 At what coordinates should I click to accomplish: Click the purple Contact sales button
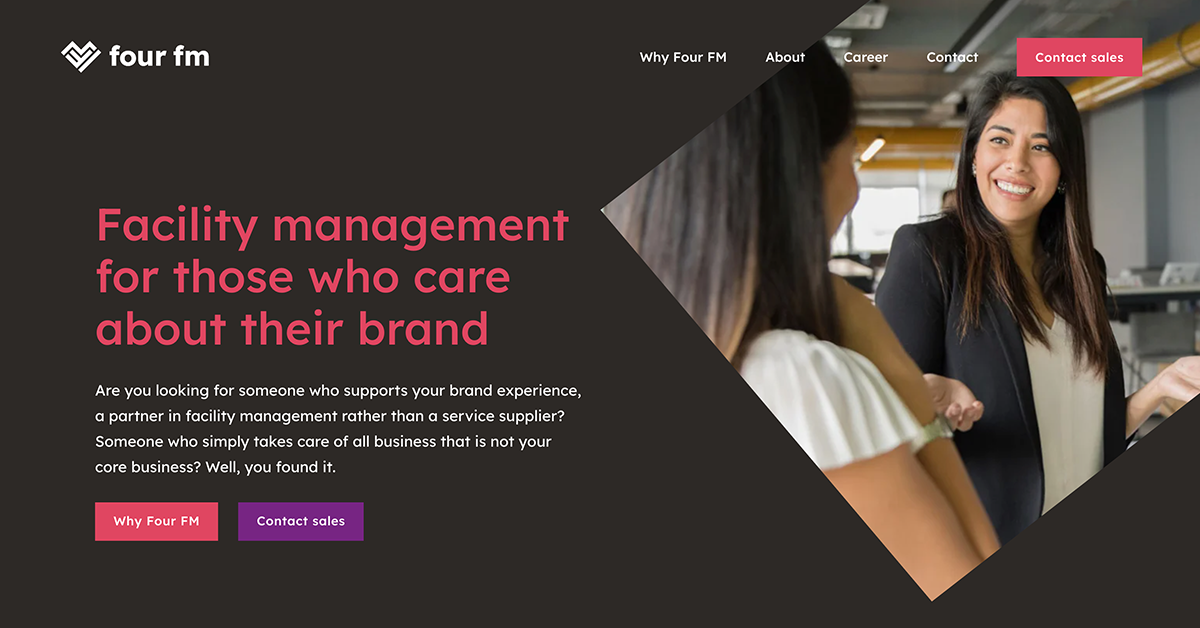pyautogui.click(x=301, y=521)
